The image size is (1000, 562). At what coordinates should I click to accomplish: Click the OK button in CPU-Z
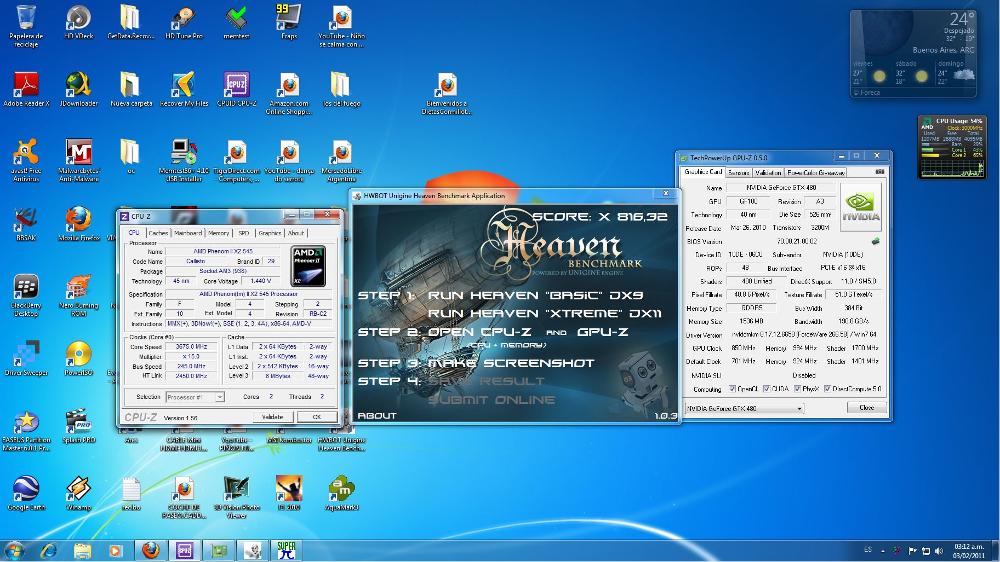317,417
